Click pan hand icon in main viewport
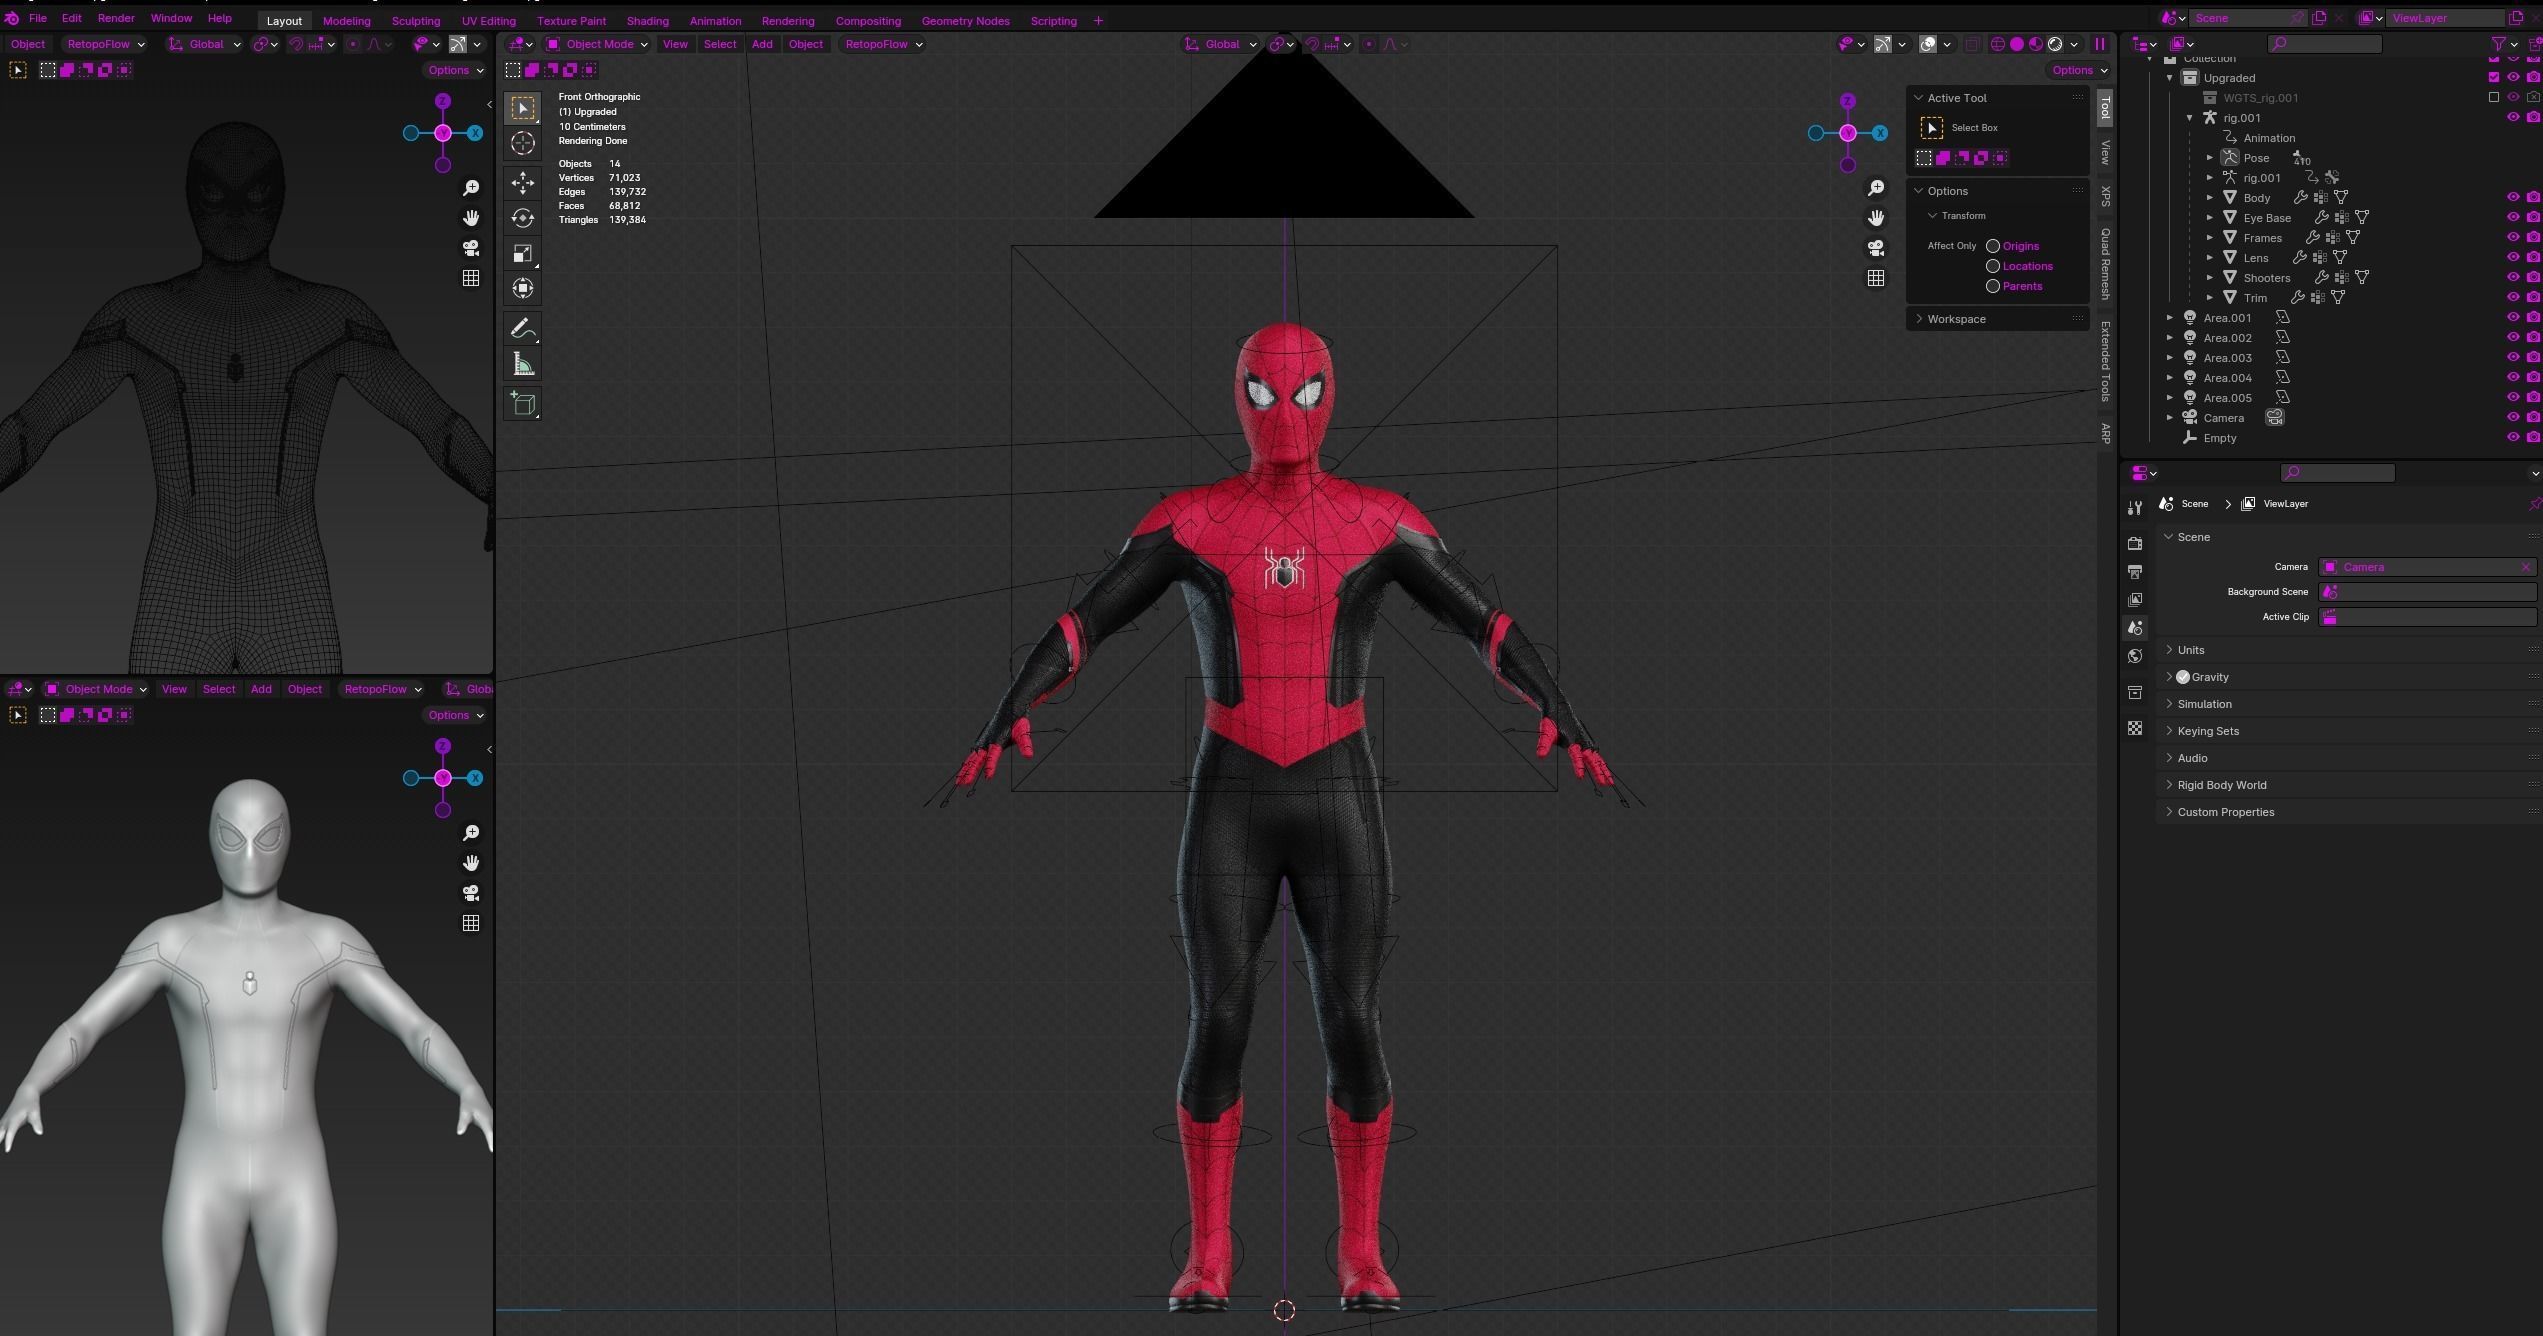The image size is (2543, 1336). pyautogui.click(x=1876, y=218)
